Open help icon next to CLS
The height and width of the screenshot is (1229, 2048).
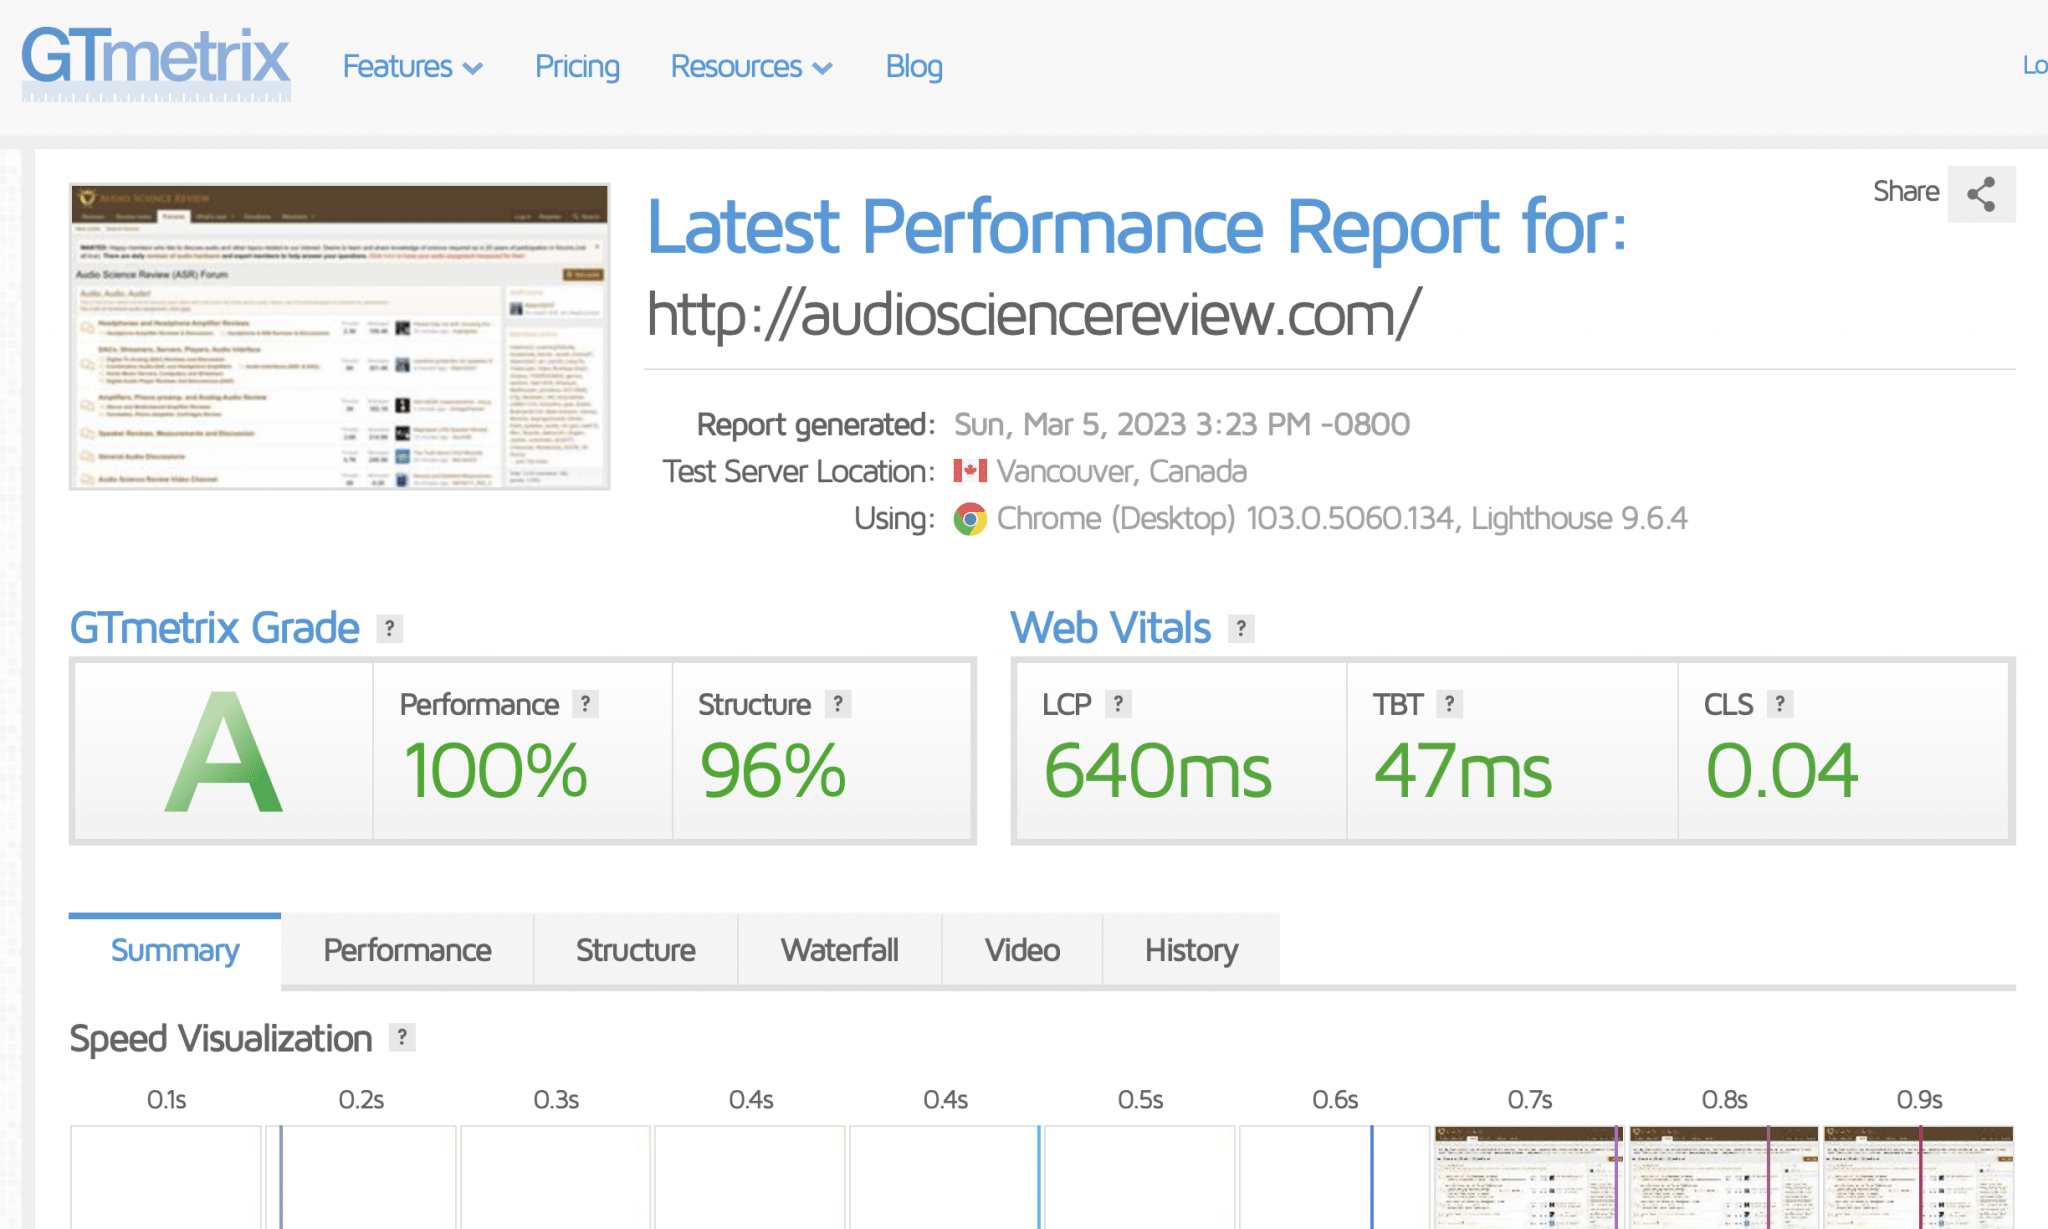(x=1780, y=704)
